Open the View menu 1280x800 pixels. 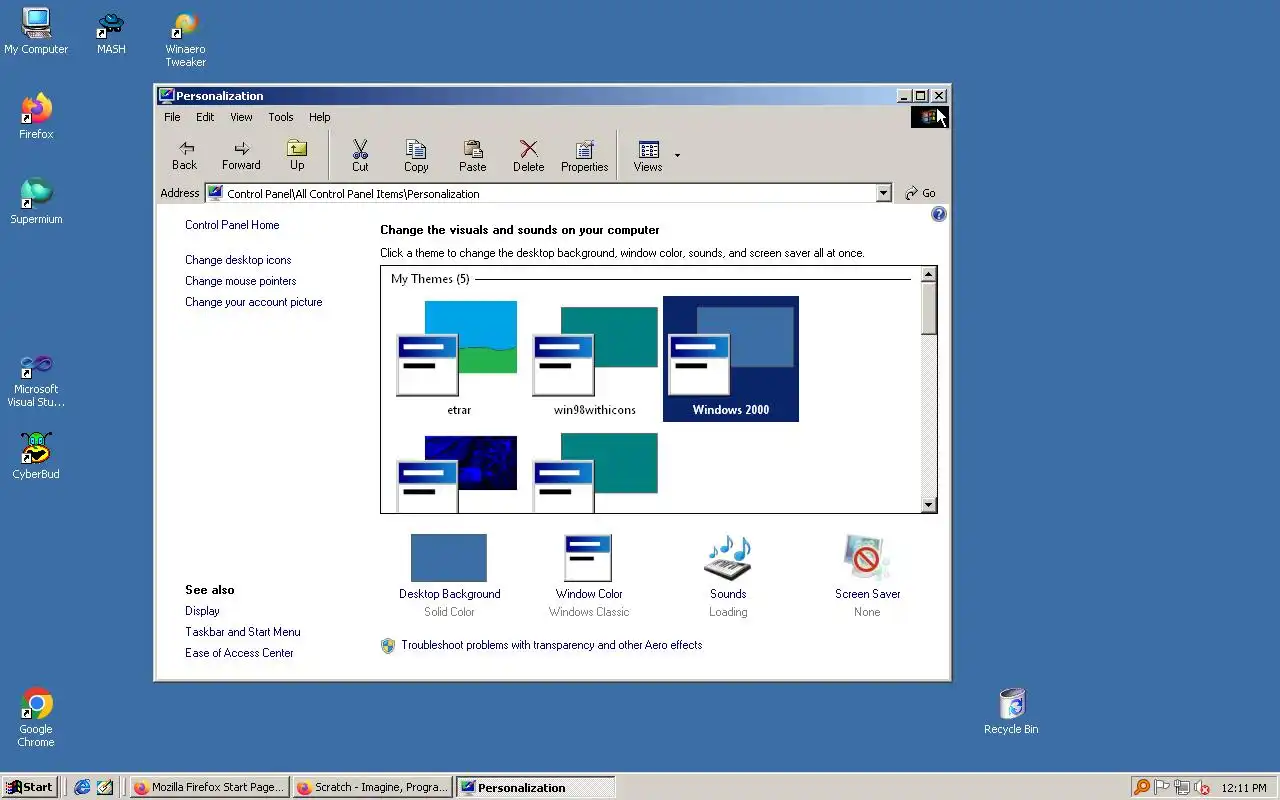point(241,117)
